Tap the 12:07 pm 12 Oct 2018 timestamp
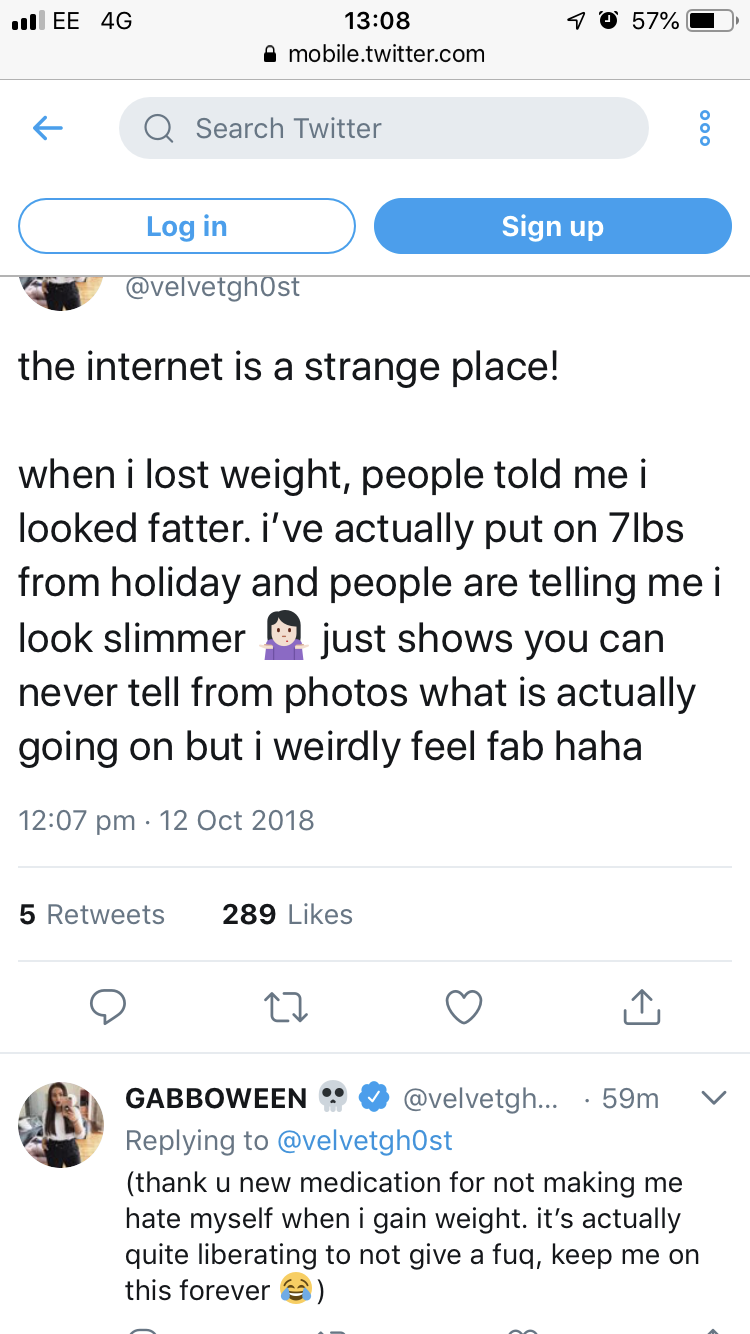Screen dimensions: 750x1334 point(166,821)
